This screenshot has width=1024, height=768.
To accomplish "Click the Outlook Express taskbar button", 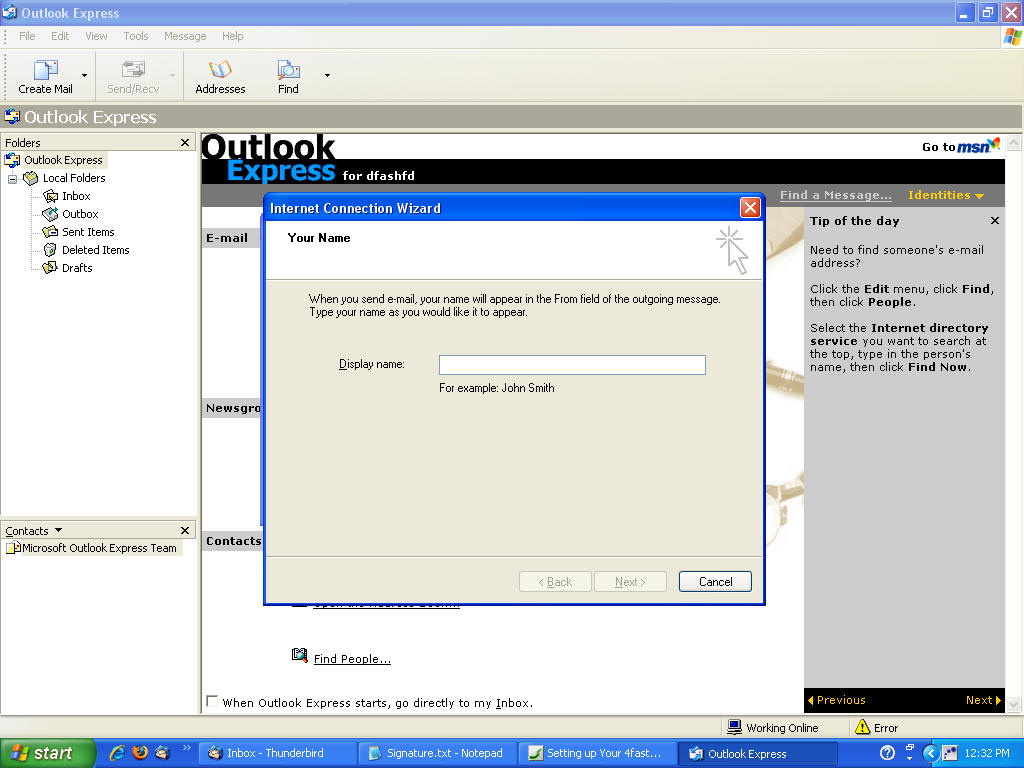I will click(758, 754).
